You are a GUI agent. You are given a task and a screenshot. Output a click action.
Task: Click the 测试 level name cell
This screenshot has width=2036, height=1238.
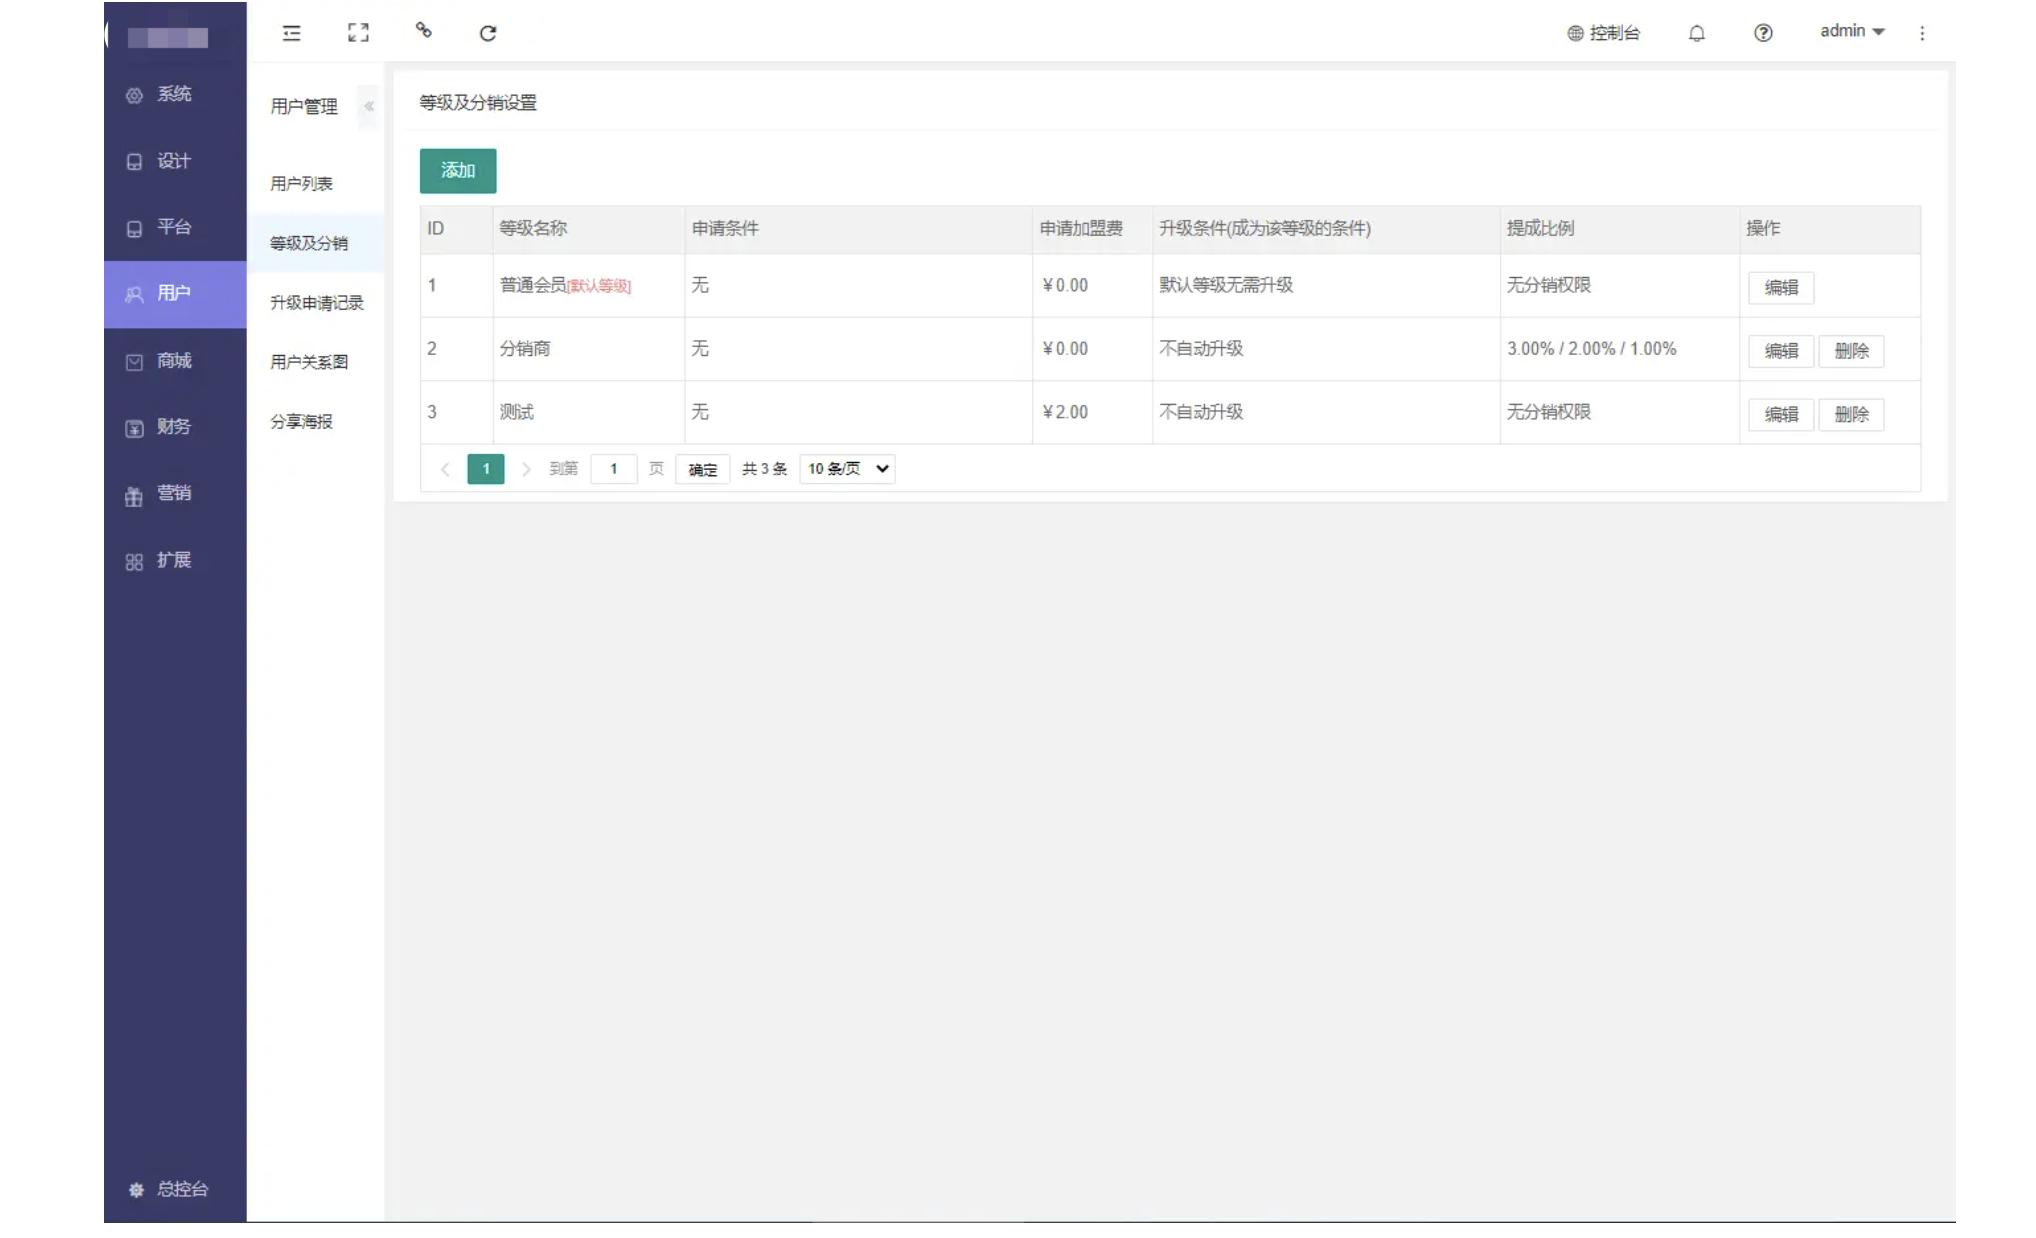588,412
